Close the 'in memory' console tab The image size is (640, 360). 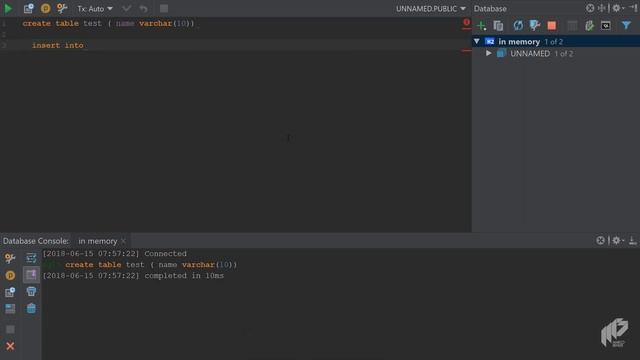point(124,241)
